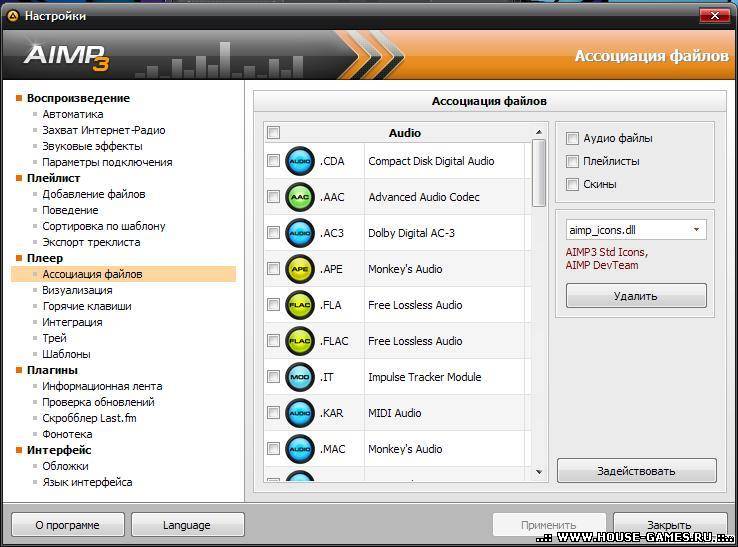Open Звуковые эффекты settings
Viewport: 738px width, 547px height.
(92, 146)
